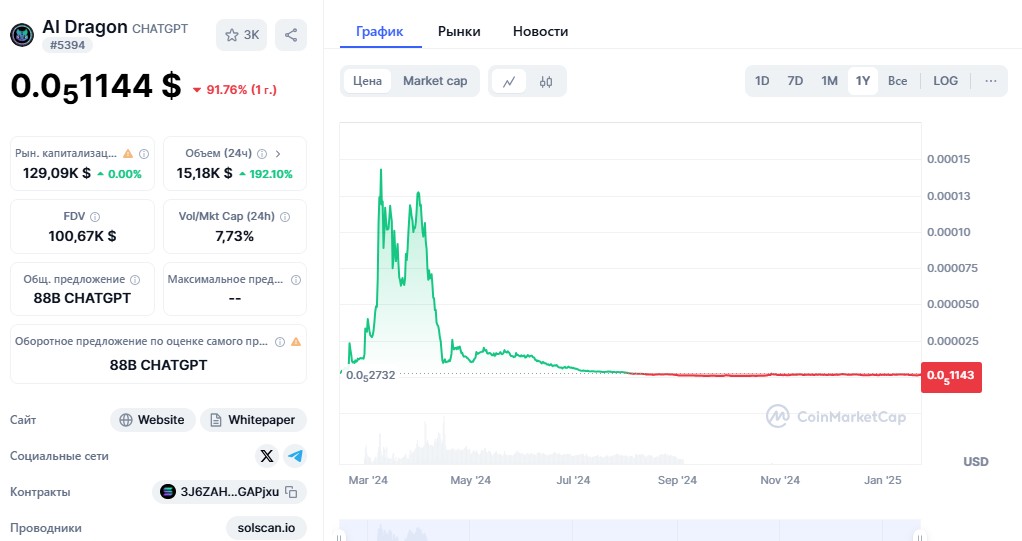View market cap warning triangle icon
The height and width of the screenshot is (541, 1022).
(128, 154)
